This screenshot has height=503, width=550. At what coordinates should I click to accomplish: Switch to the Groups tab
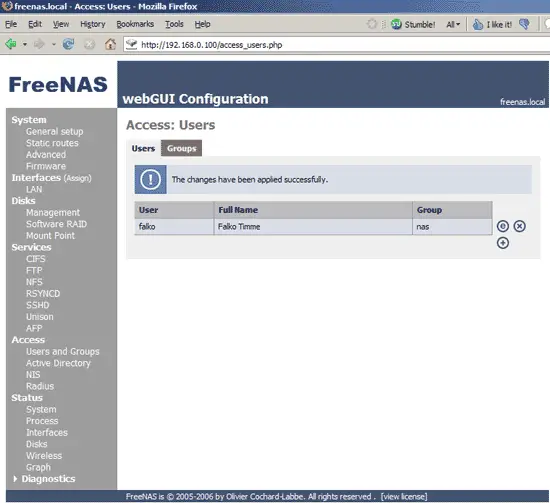(181, 148)
